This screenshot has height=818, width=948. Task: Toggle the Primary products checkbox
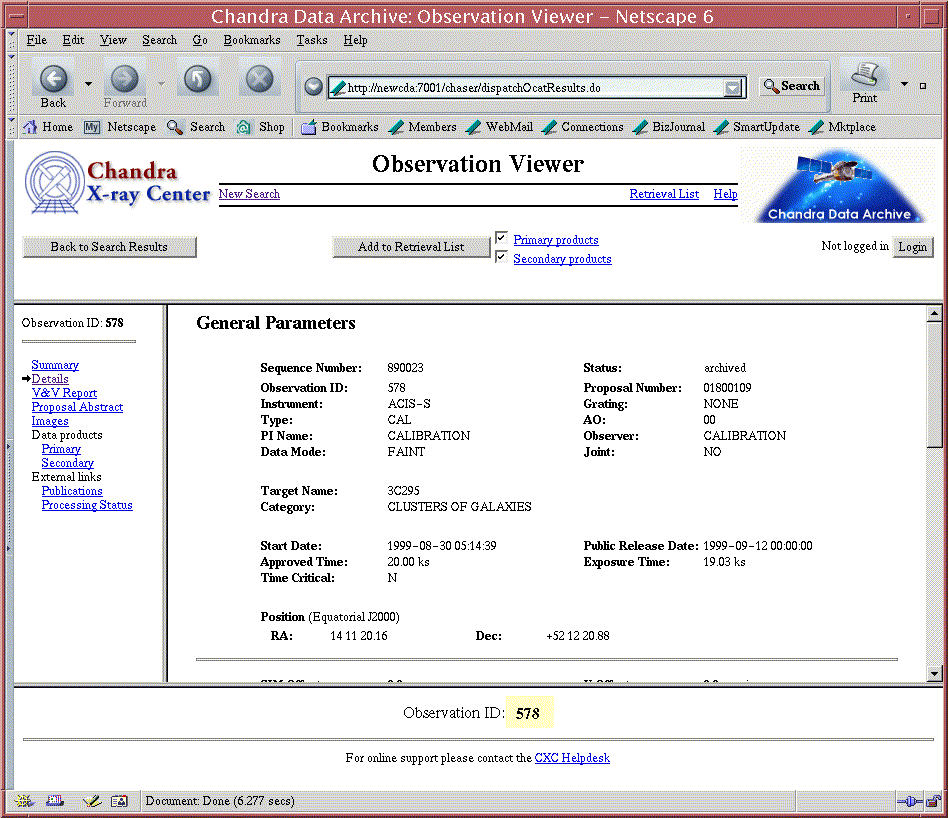coord(502,238)
